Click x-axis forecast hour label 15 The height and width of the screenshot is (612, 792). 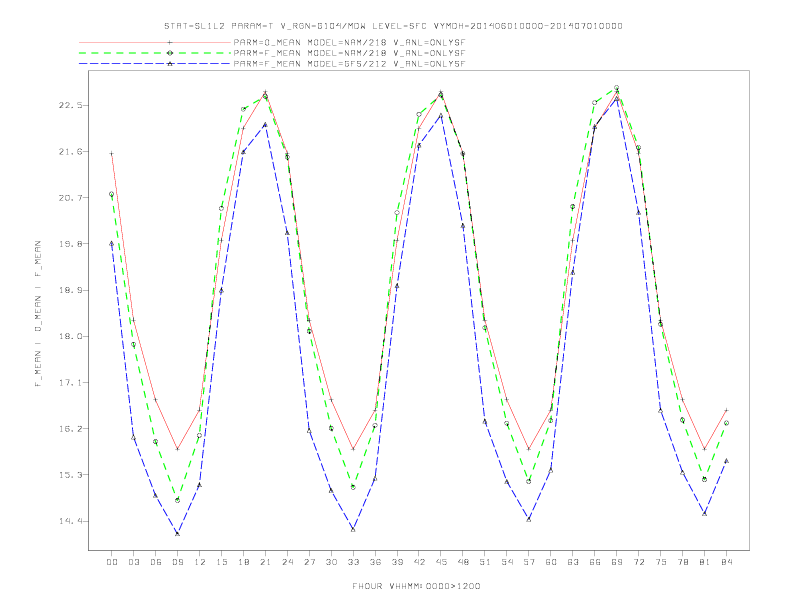[221, 562]
